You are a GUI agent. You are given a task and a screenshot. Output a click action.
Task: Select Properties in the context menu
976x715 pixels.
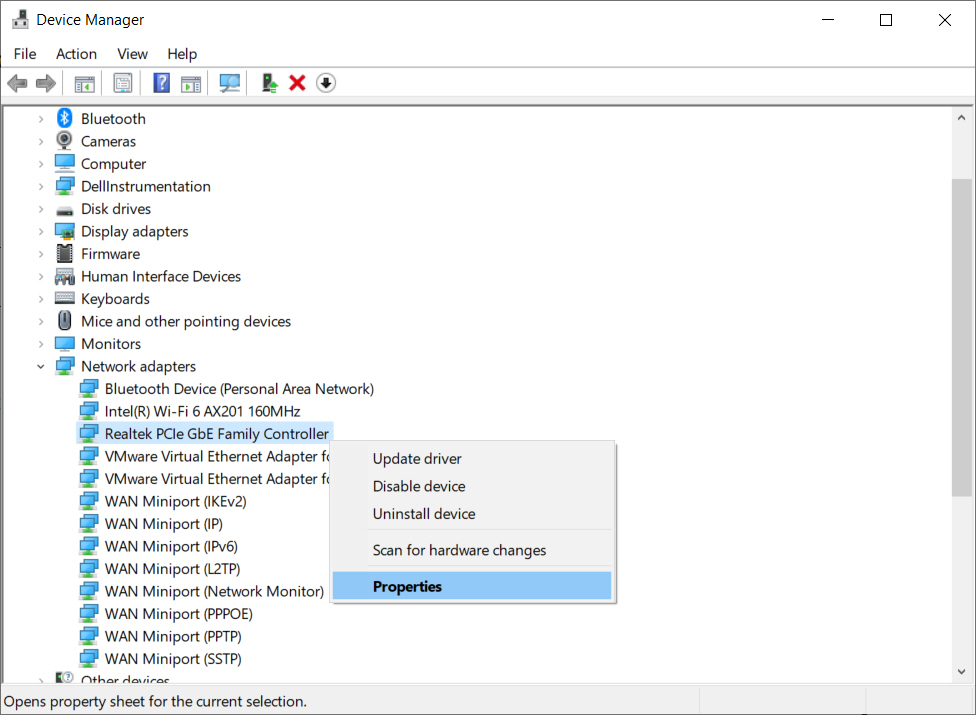(472, 586)
